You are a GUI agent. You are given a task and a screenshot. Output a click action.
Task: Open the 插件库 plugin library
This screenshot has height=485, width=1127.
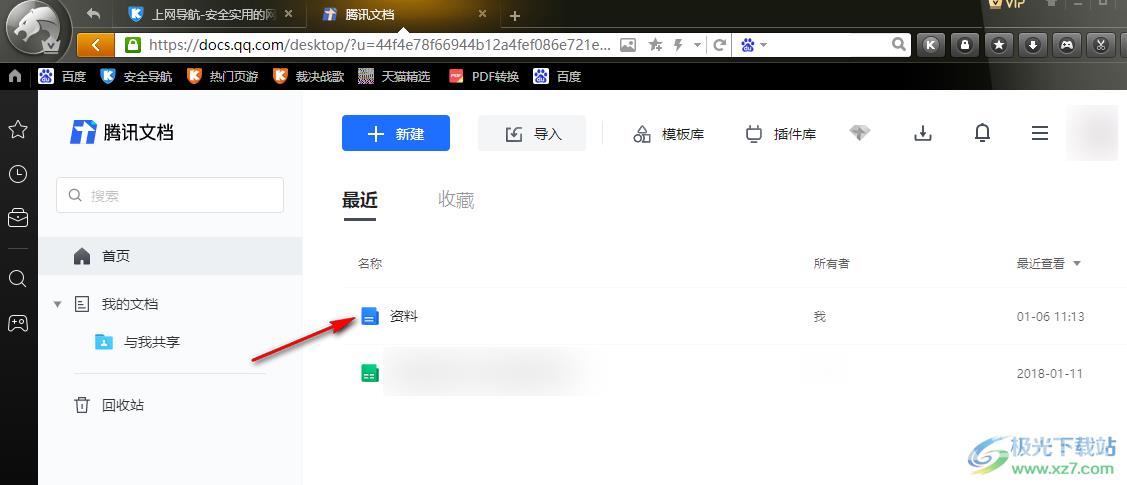781,134
